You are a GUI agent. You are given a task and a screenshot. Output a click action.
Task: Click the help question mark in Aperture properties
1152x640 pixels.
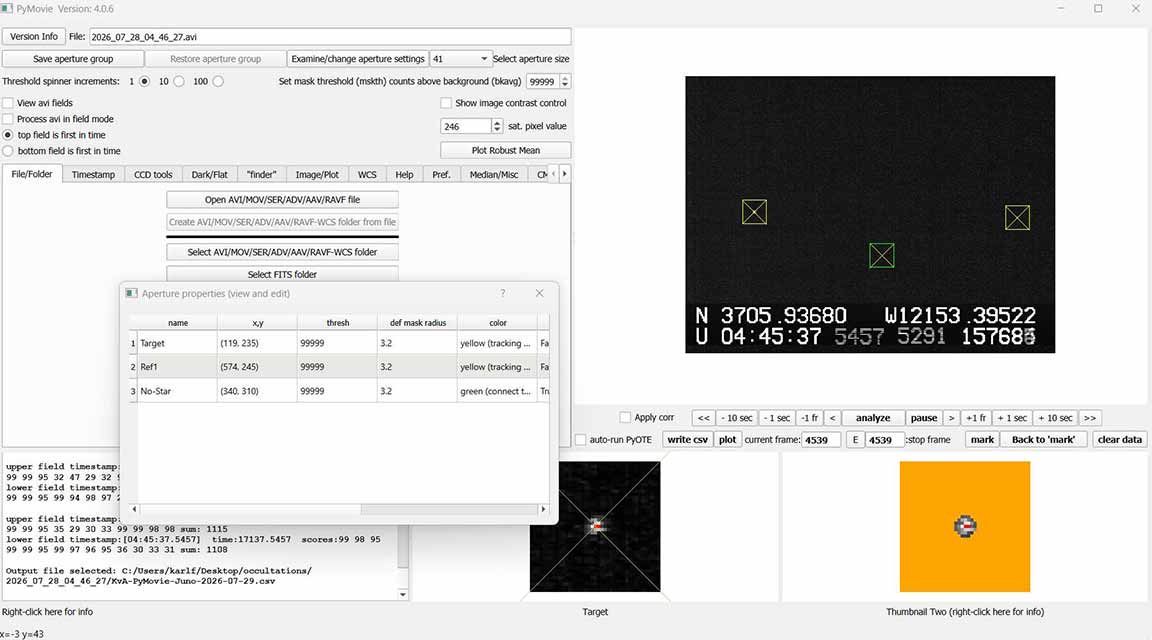click(x=503, y=293)
